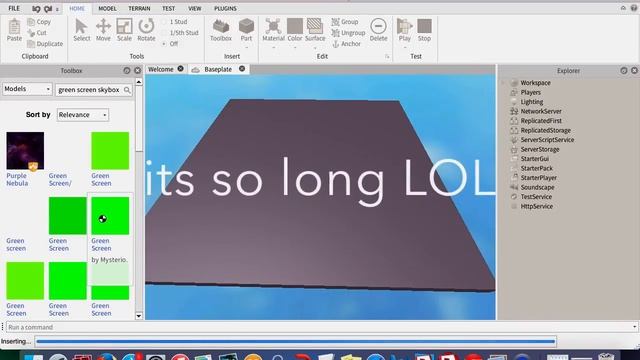
Task: Open the TEST ribbon tab
Action: 168,8
